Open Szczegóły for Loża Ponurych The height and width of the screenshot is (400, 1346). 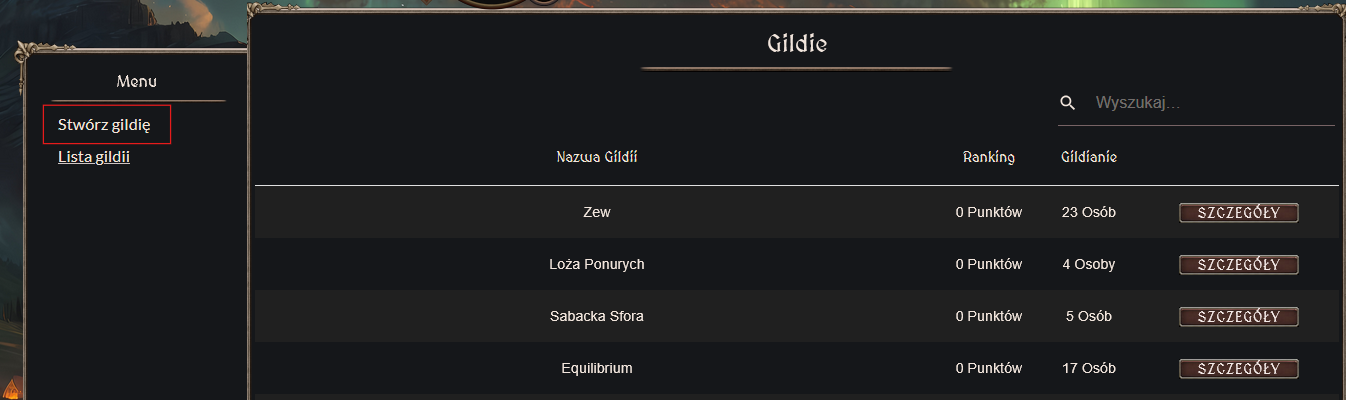1238,265
